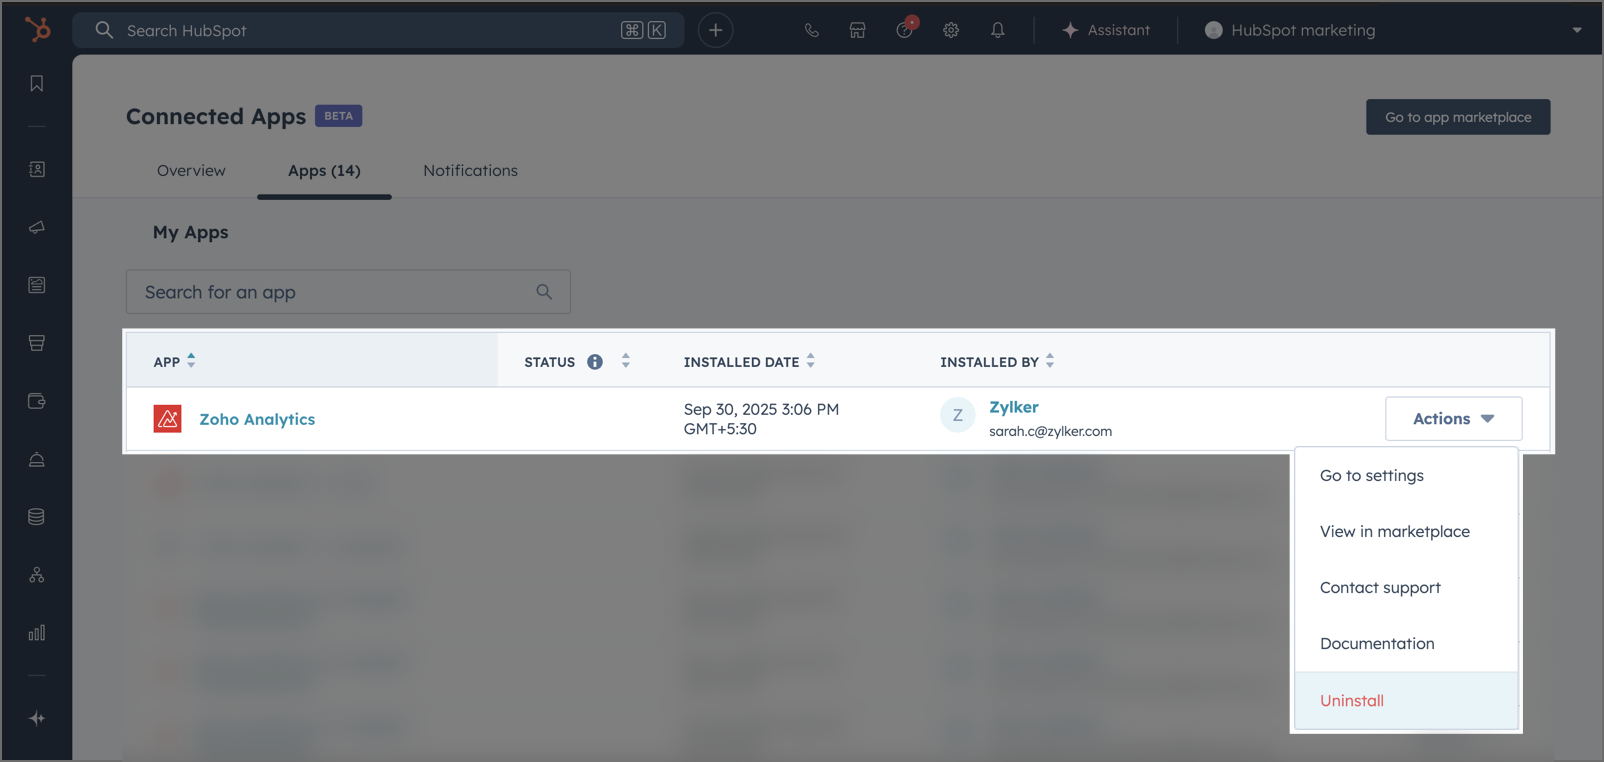1604x762 pixels.
Task: Select View in marketplace menu item
Action: (1406, 532)
